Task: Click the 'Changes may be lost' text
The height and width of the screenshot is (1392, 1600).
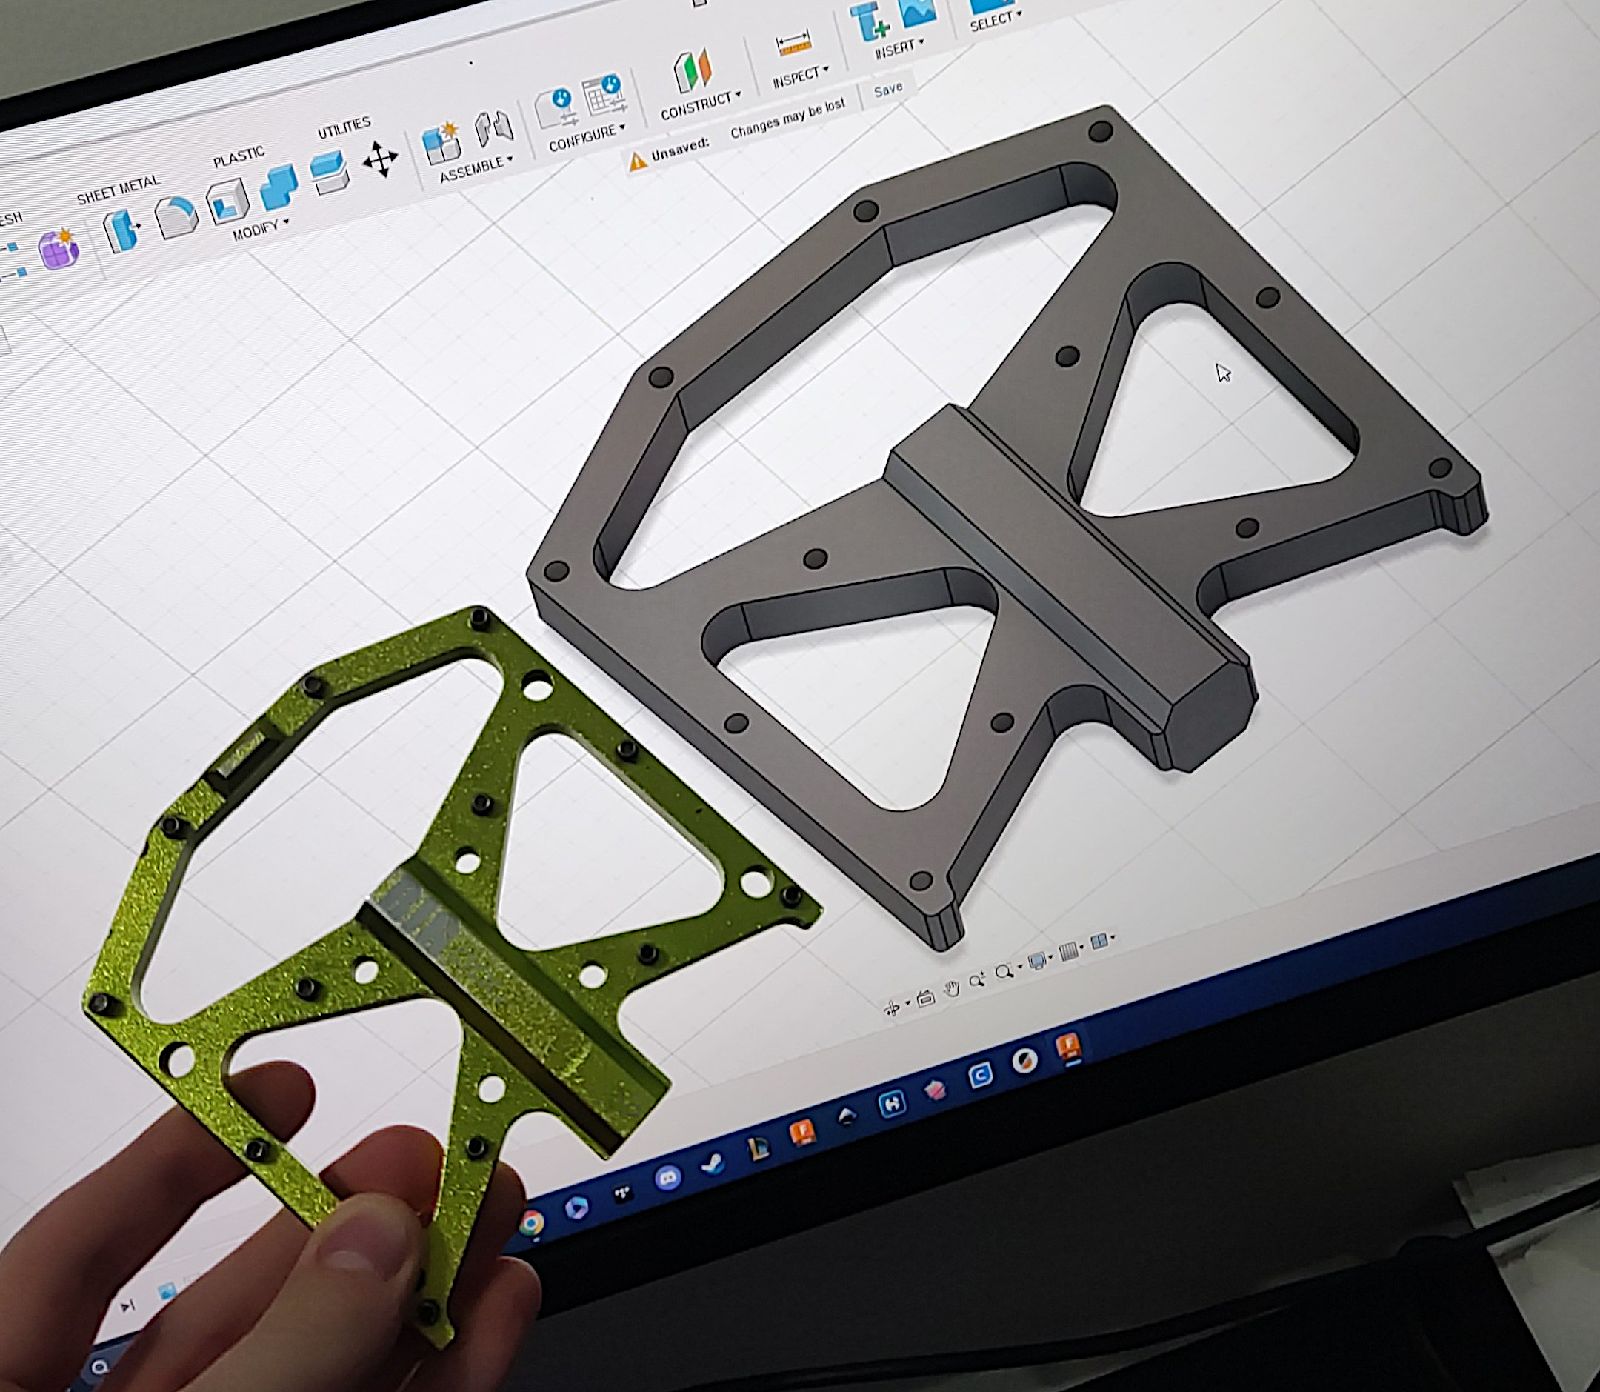Action: tap(788, 117)
